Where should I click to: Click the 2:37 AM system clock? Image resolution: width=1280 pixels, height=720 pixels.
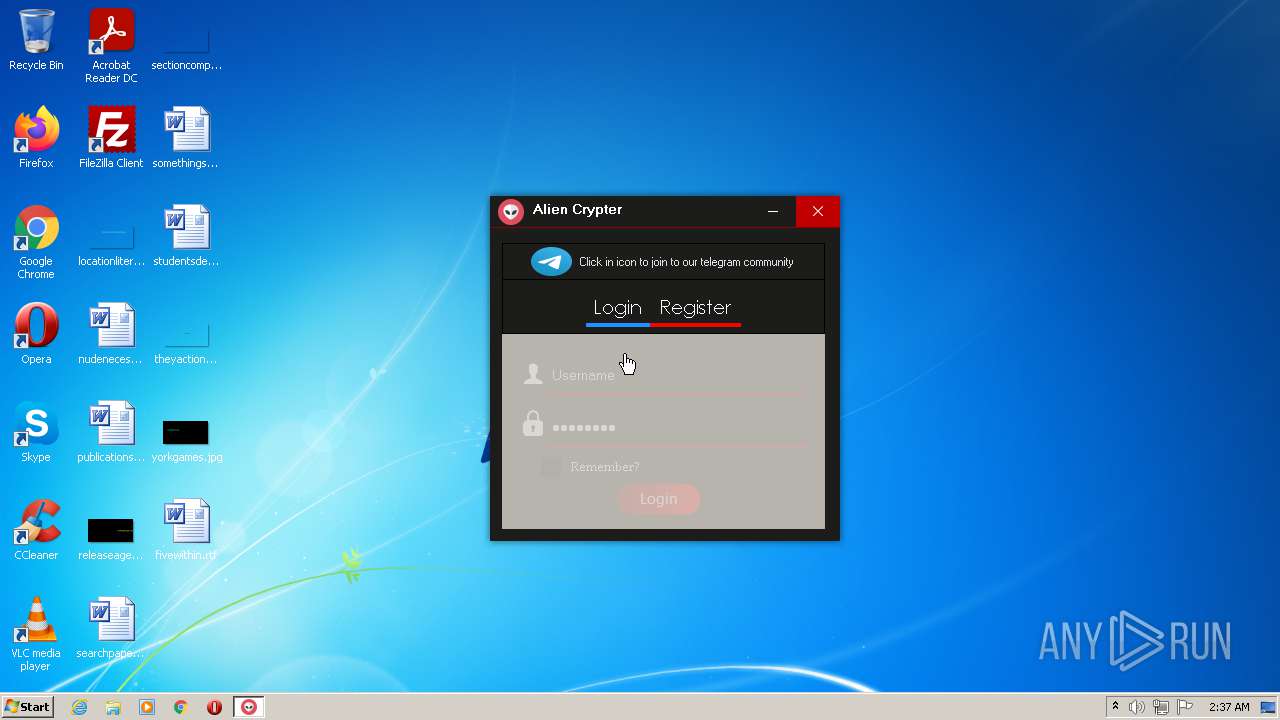click(x=1229, y=707)
